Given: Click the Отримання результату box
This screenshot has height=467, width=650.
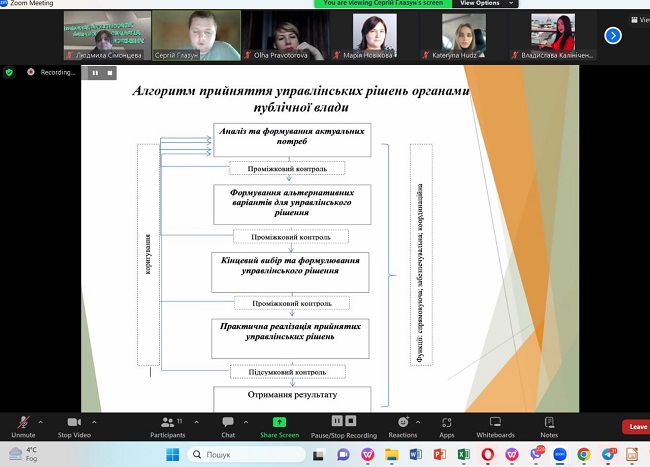Looking at the screenshot, I should 292,399.
